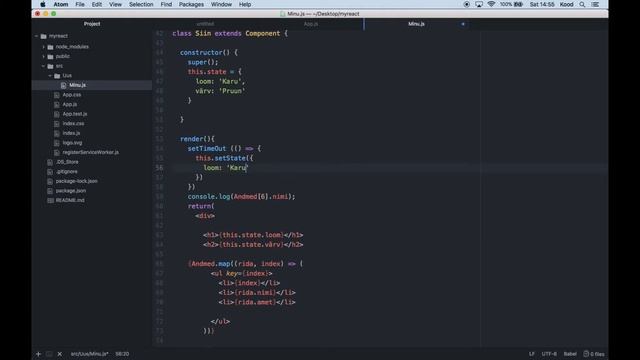Open the Help menu
The width and height of the screenshot is (640, 360).
coord(245,4)
